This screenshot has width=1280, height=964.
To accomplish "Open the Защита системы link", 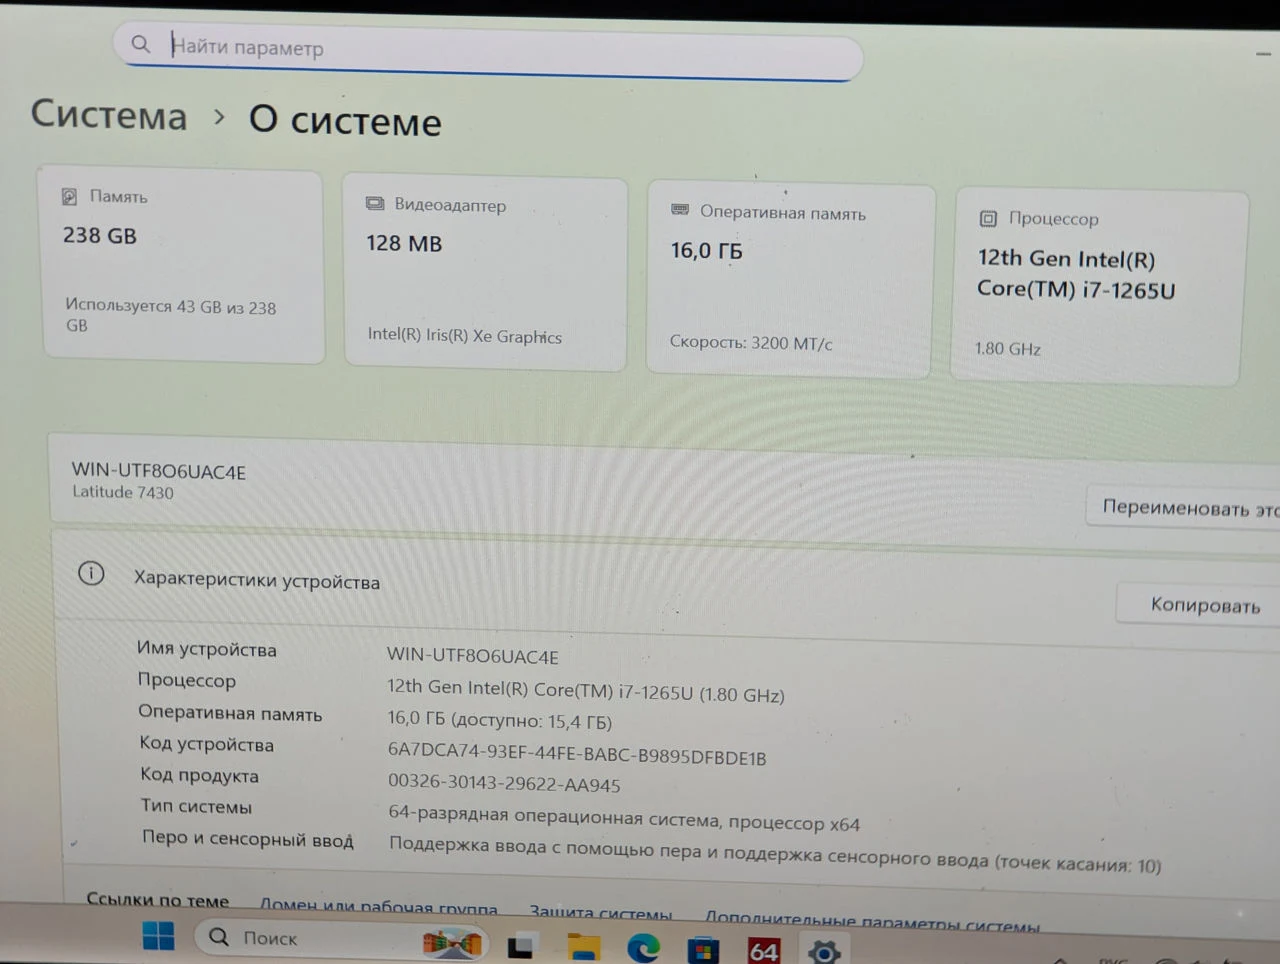I will coord(601,913).
